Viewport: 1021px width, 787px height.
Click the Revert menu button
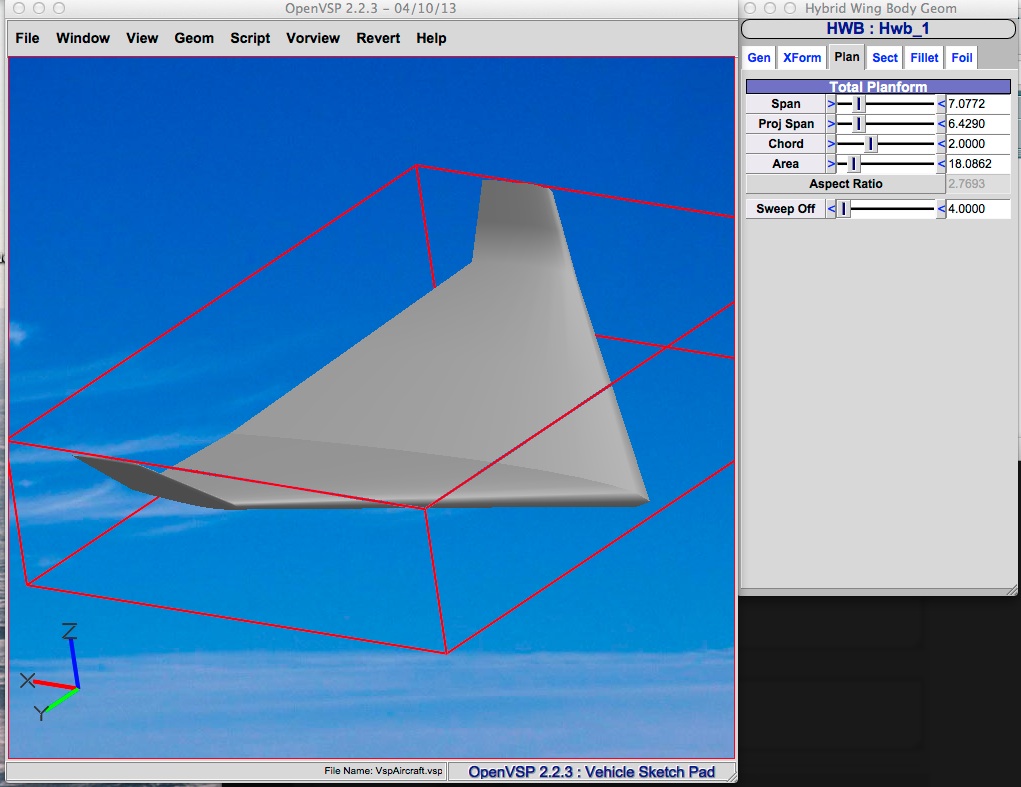[x=378, y=38]
